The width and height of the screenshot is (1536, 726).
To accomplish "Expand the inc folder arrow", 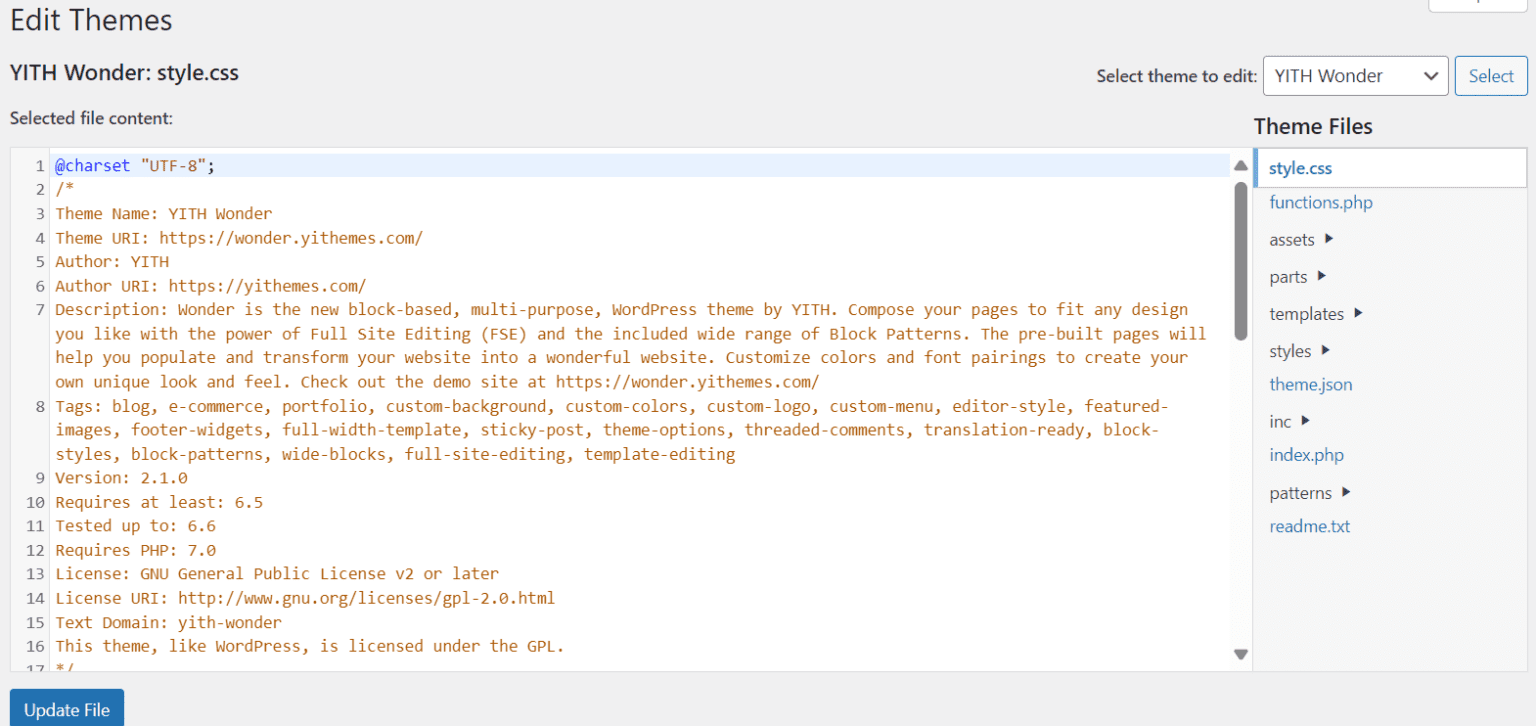I will (x=1305, y=421).
